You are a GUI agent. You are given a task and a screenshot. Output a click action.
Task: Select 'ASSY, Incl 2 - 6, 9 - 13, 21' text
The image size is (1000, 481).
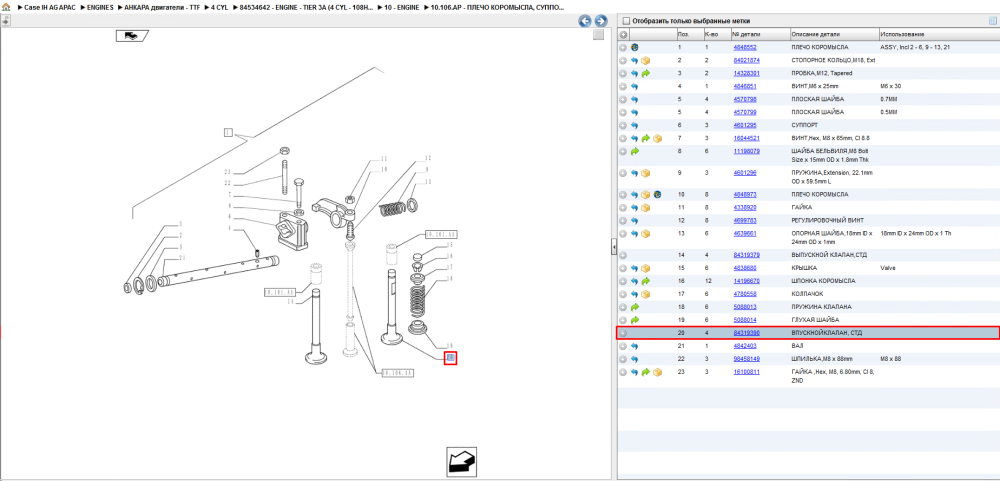[x=916, y=47]
